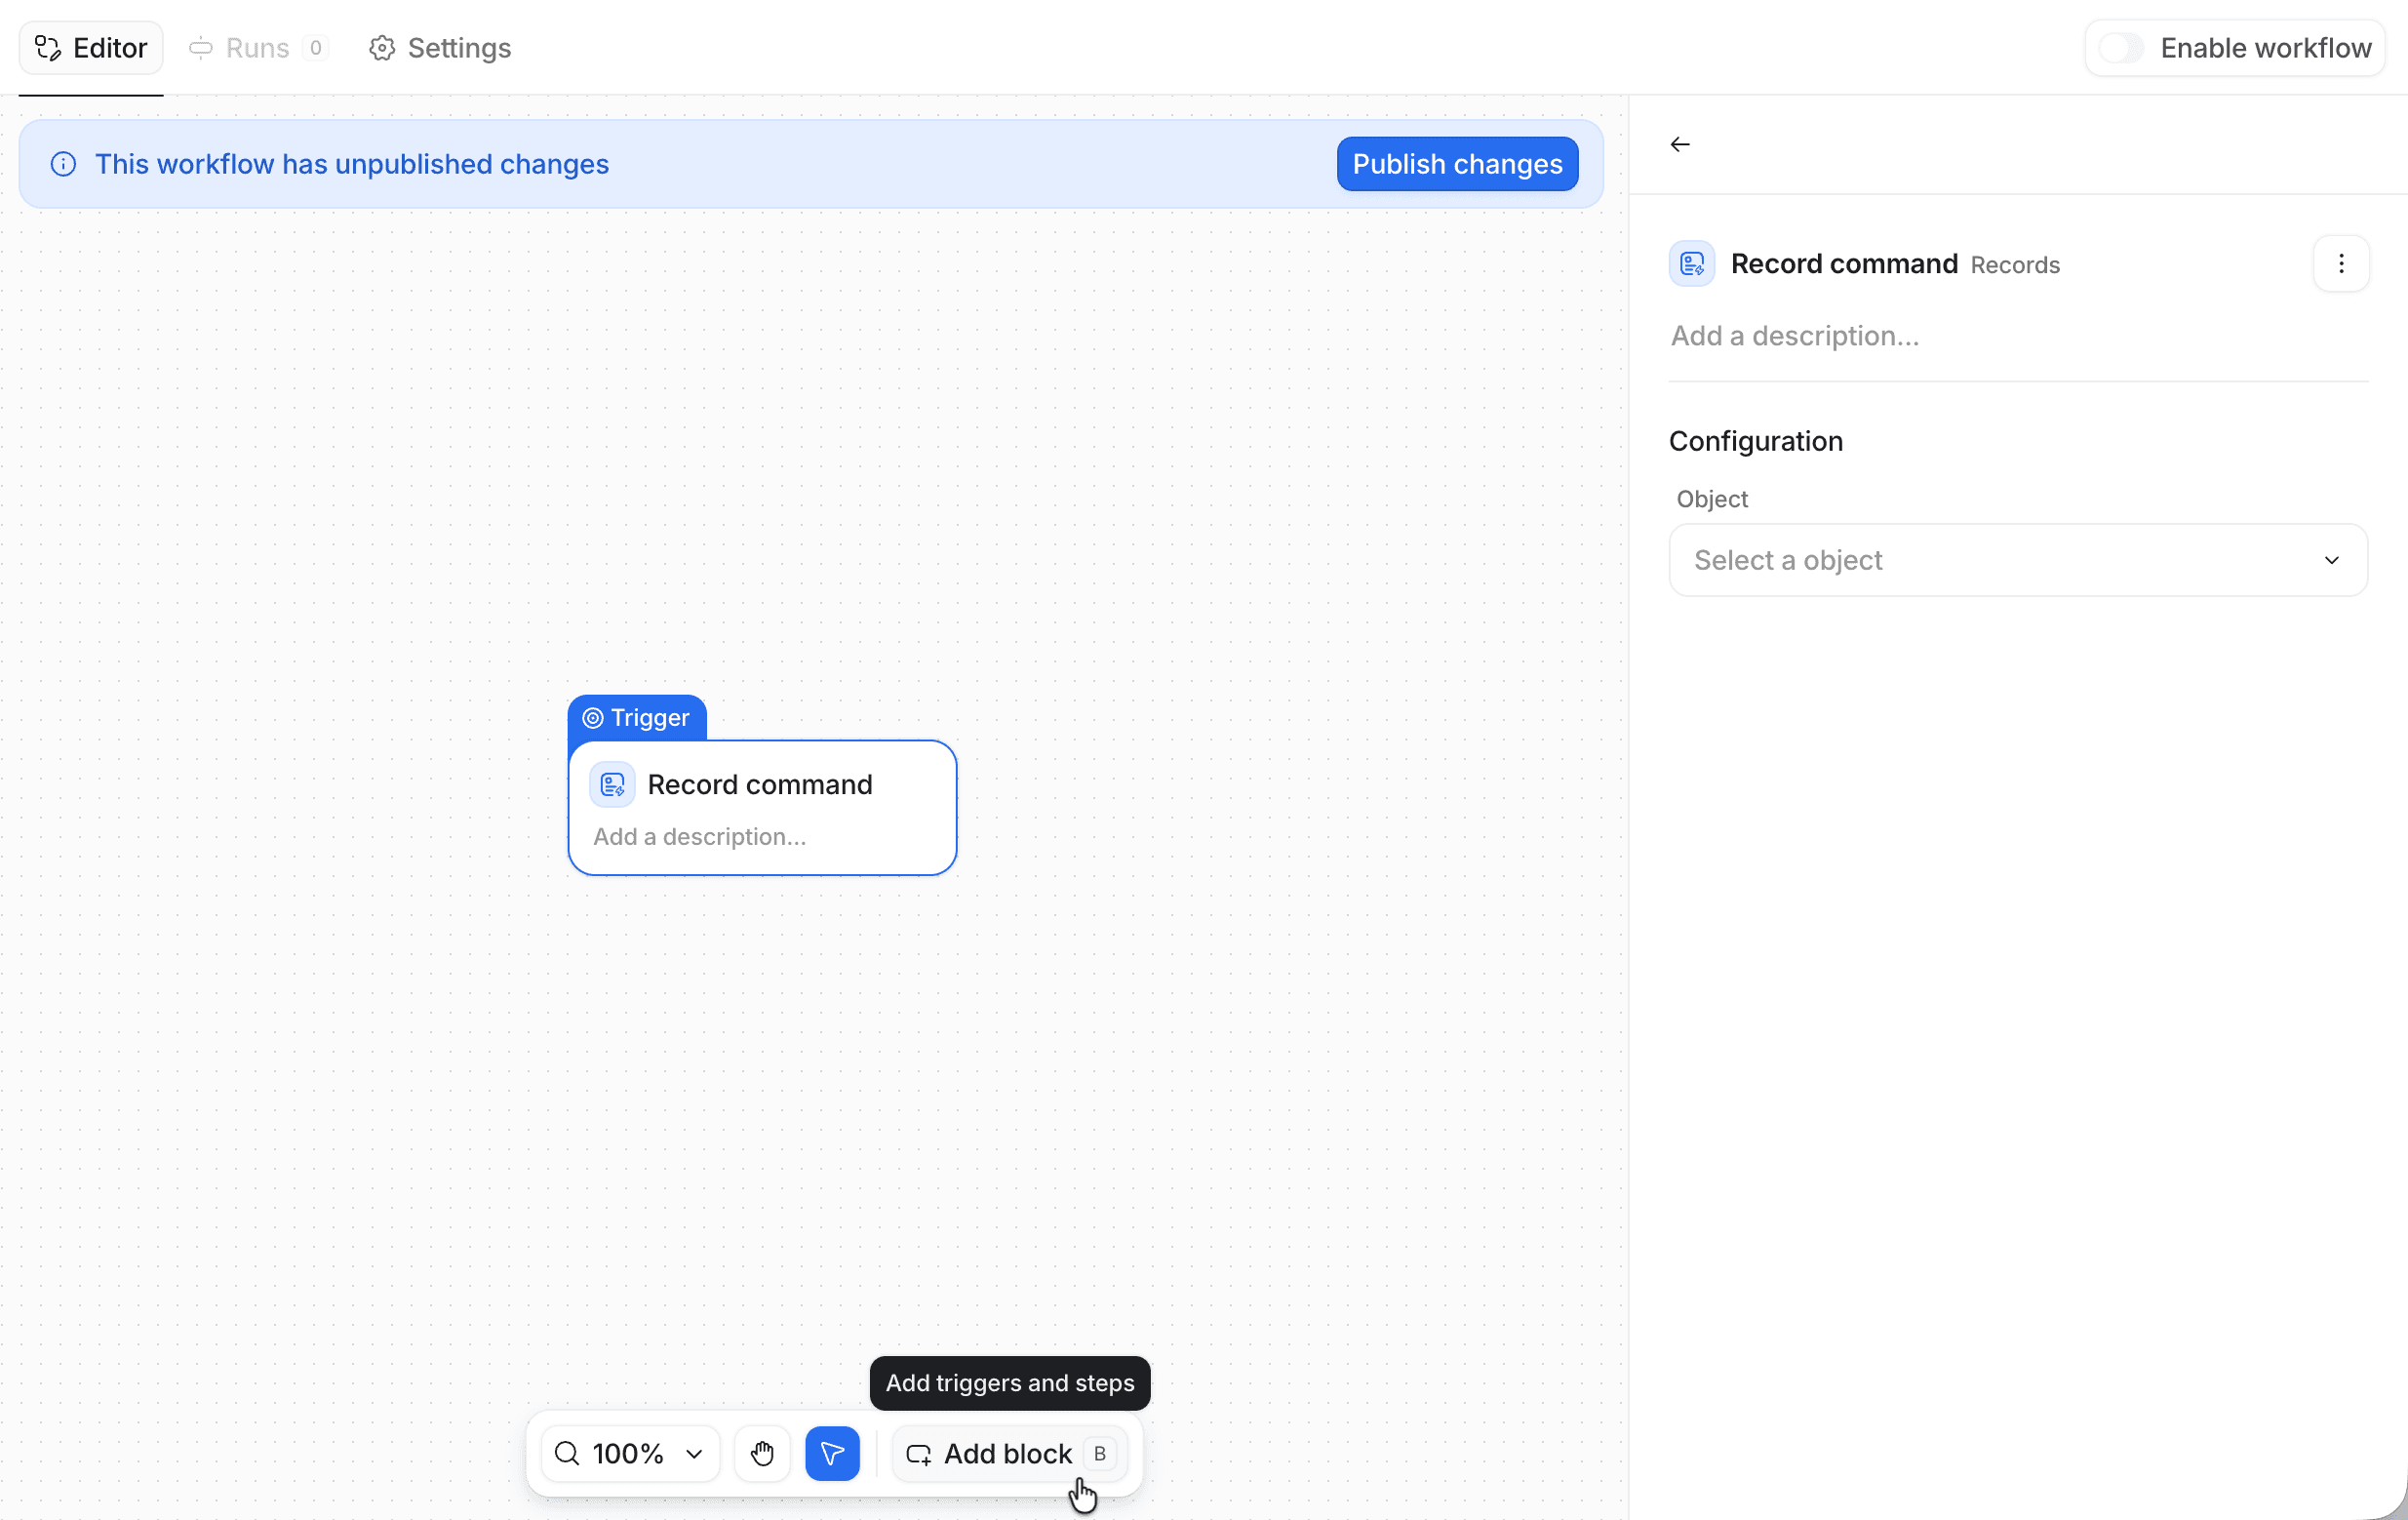This screenshot has width=2408, height=1520.
Task: Toggle the Enable workflow switch
Action: (x=2120, y=48)
